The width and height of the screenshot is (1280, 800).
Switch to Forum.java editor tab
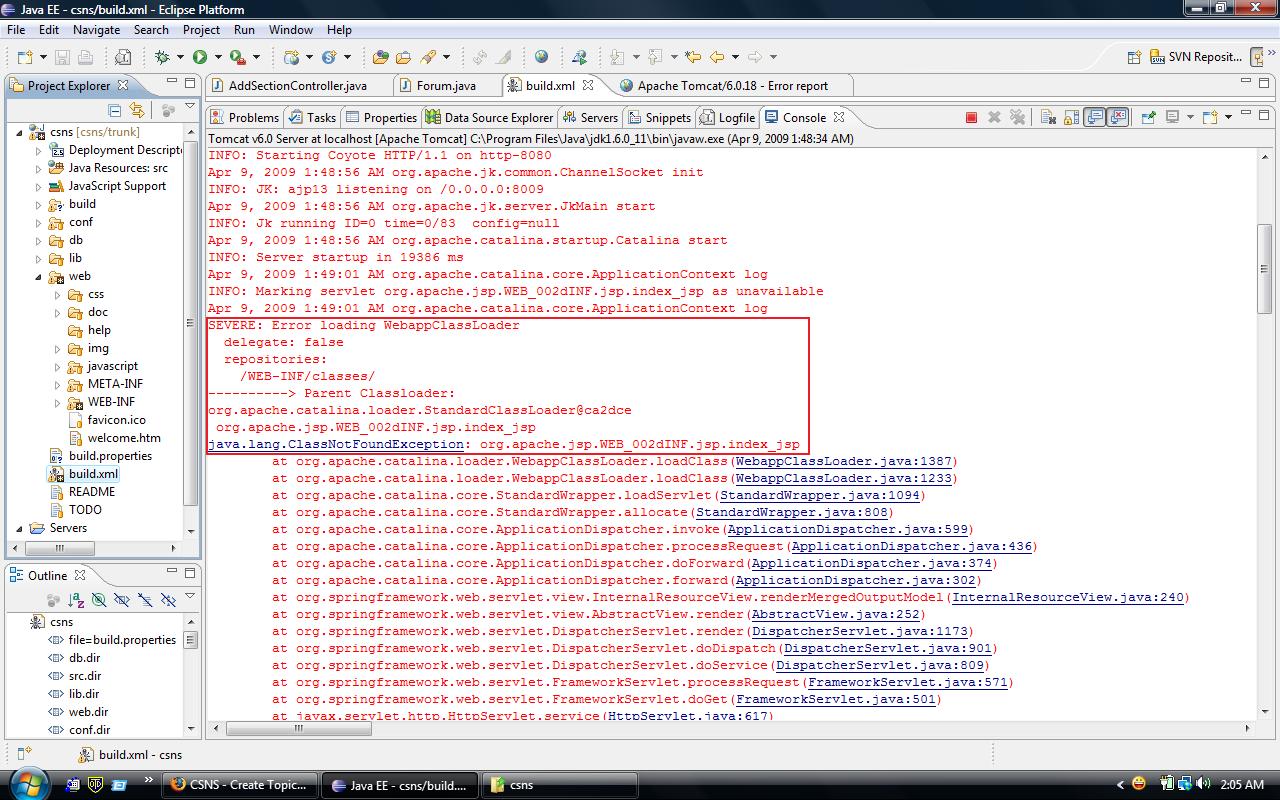click(446, 86)
